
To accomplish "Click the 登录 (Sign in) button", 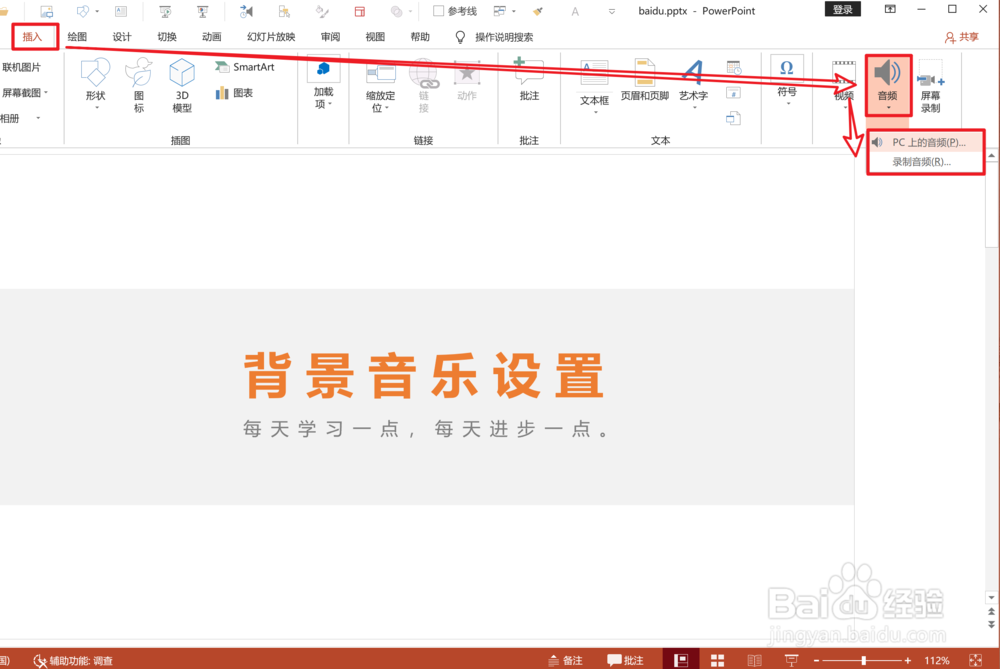I will [x=842, y=8].
